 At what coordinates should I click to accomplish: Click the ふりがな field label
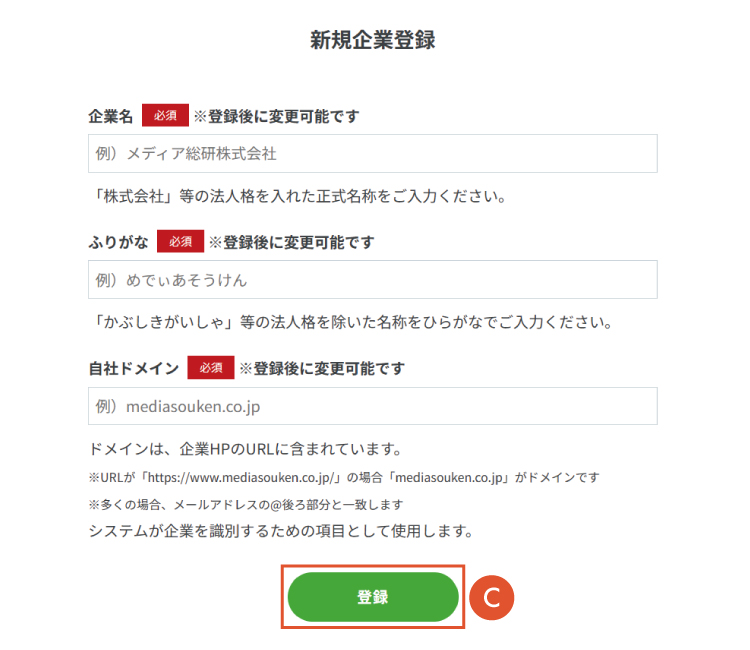click(118, 243)
